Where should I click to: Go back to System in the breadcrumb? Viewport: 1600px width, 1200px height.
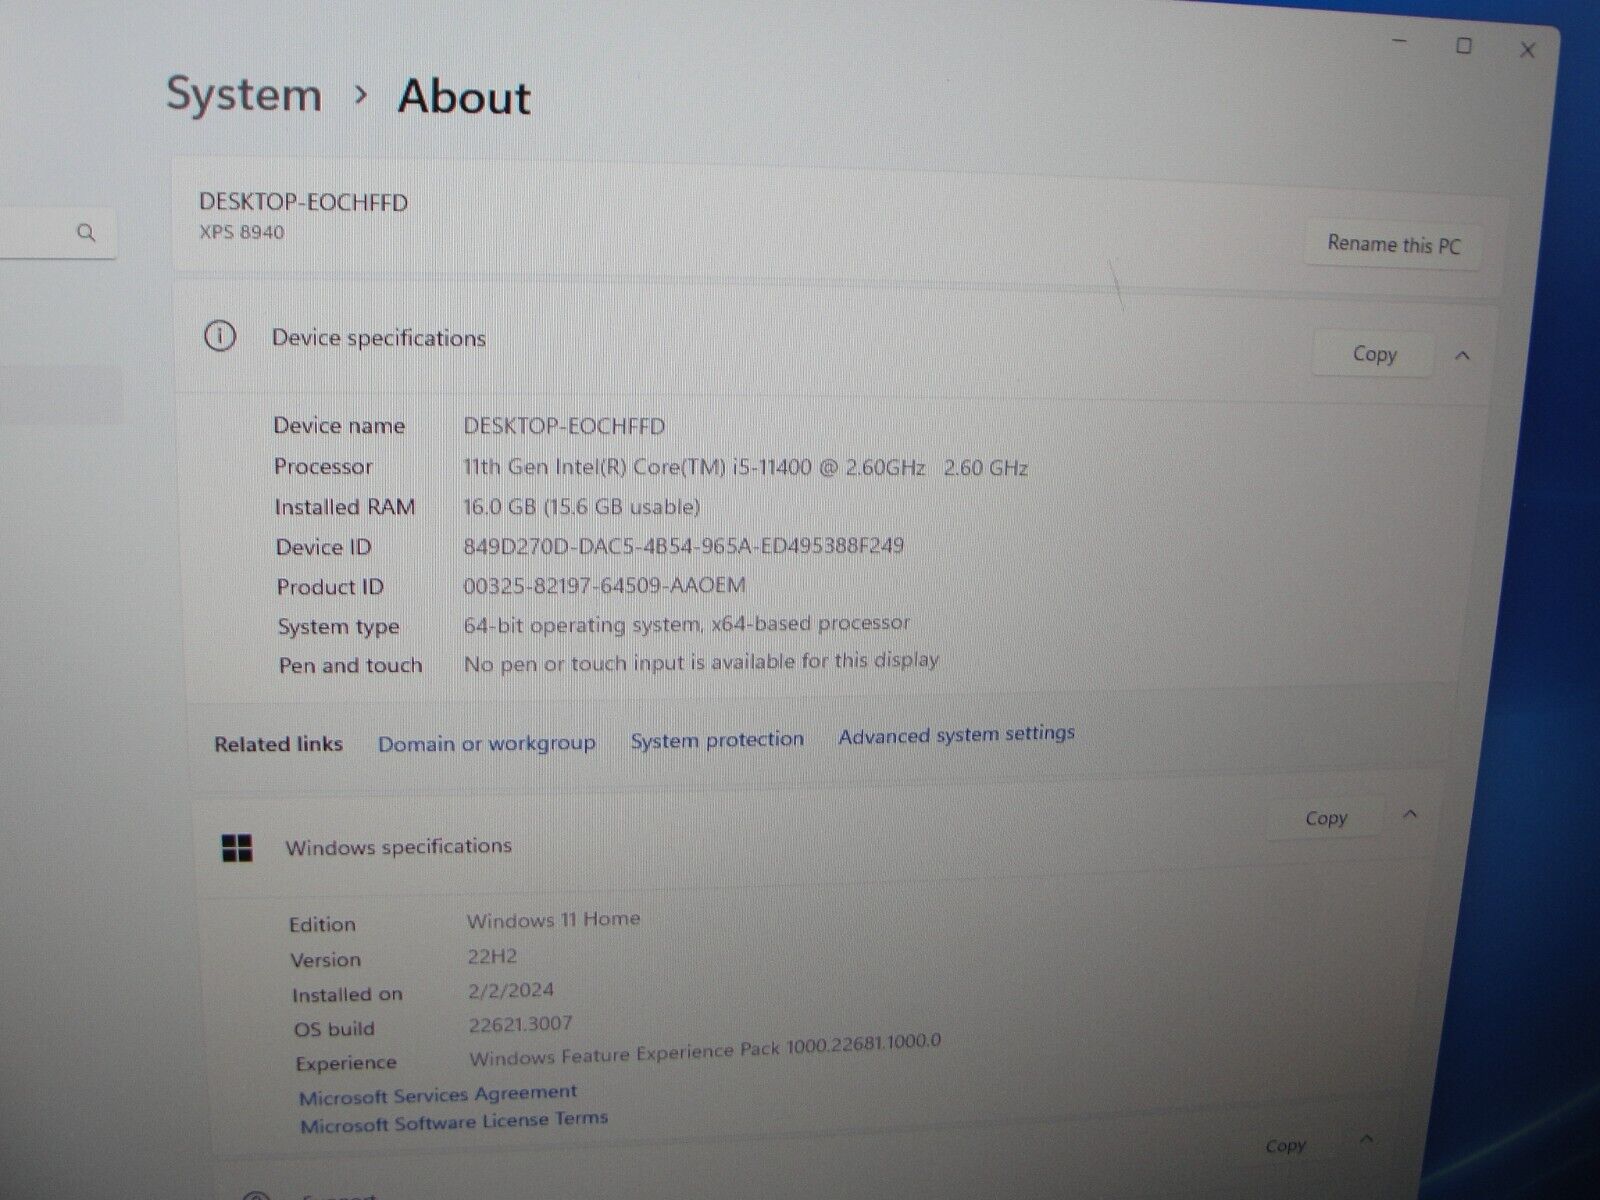244,95
